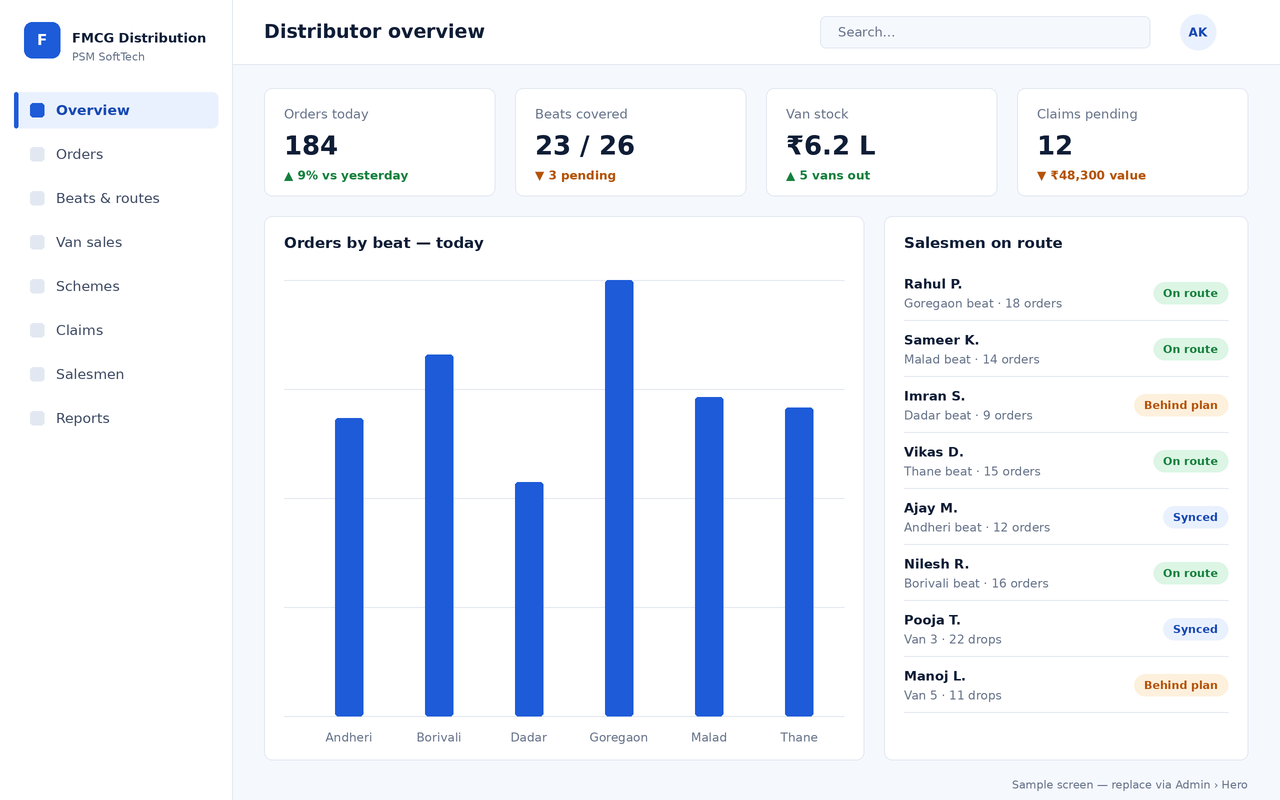1280x800 pixels.
Task: Click the Borivali bar in chart
Action: coord(439,535)
